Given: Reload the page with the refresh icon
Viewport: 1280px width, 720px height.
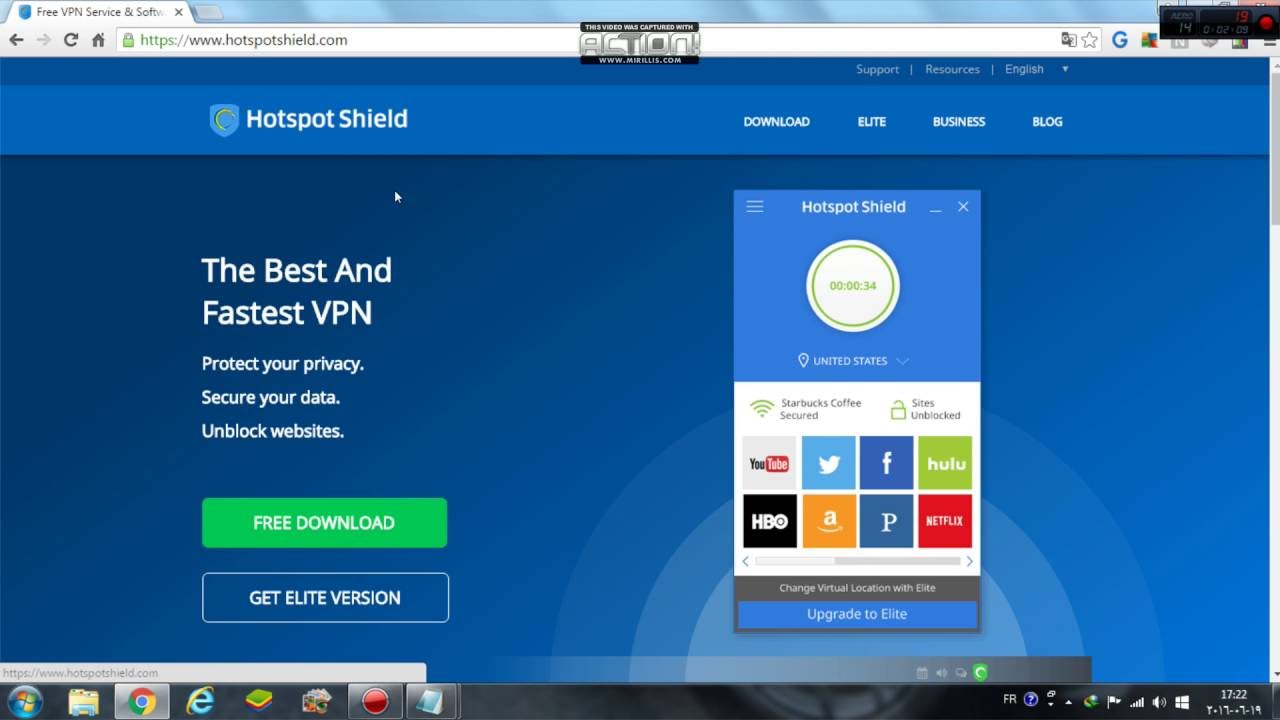Looking at the screenshot, I should coord(70,40).
